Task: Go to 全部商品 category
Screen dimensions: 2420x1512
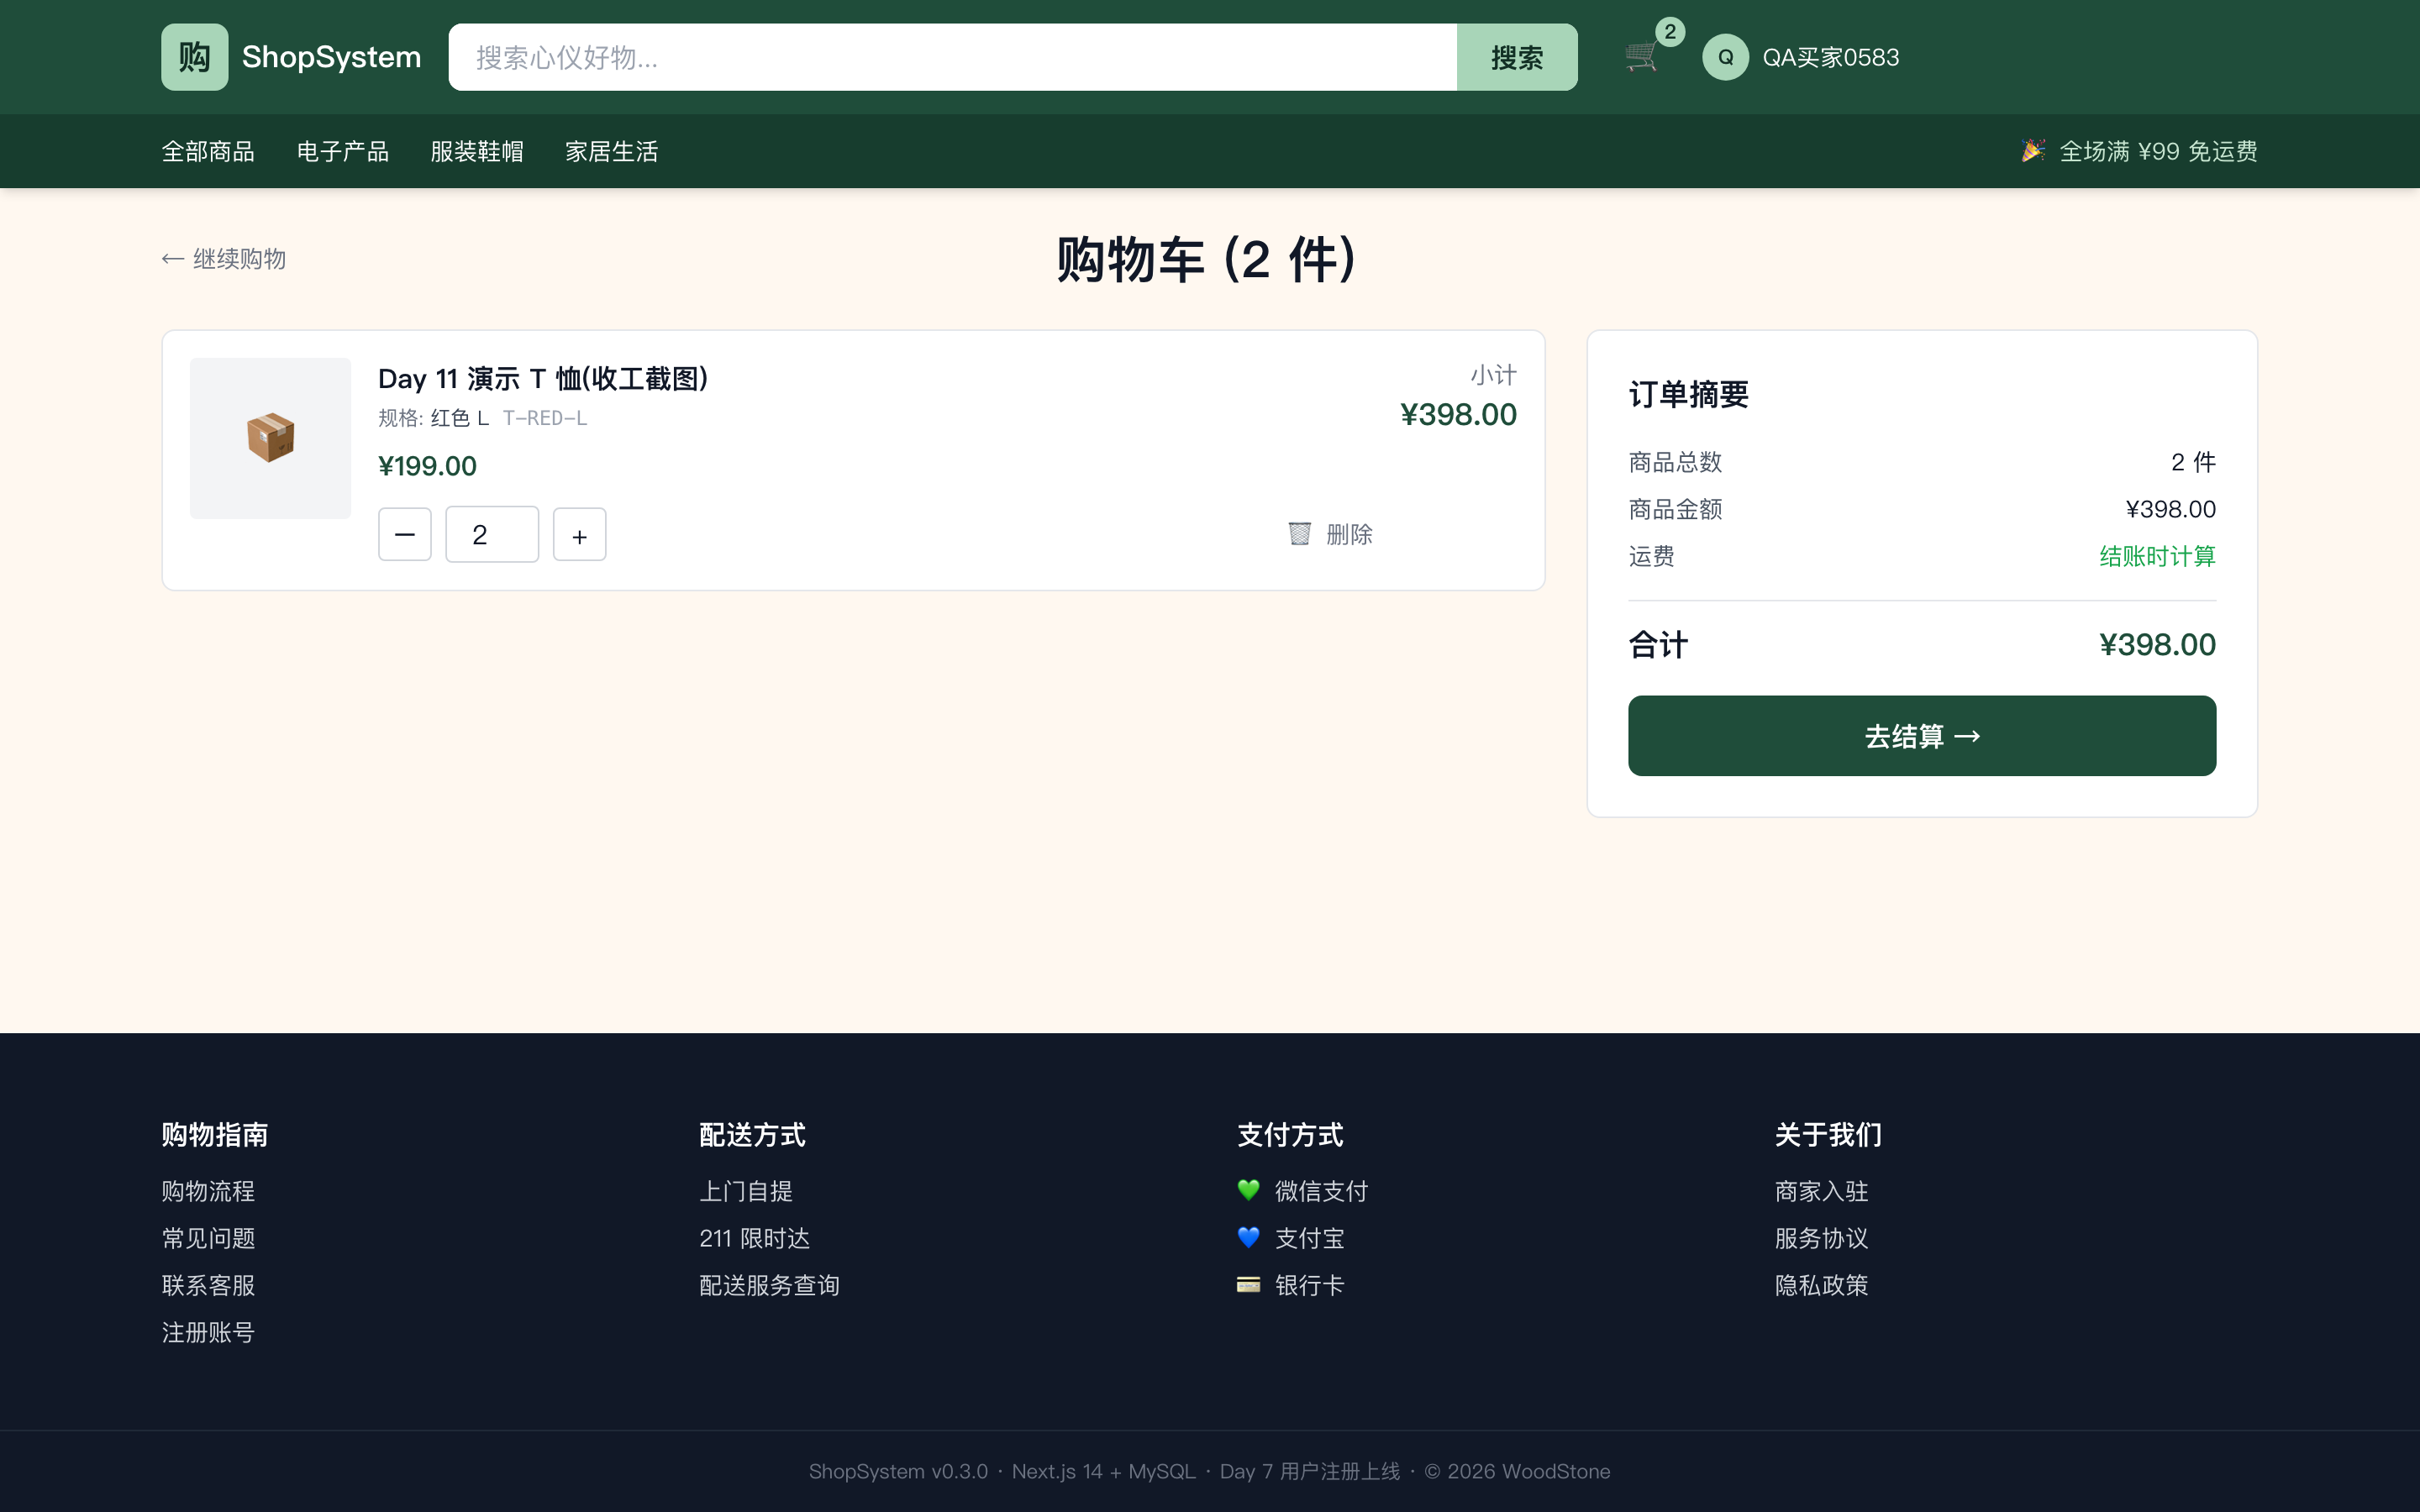Action: [x=208, y=151]
